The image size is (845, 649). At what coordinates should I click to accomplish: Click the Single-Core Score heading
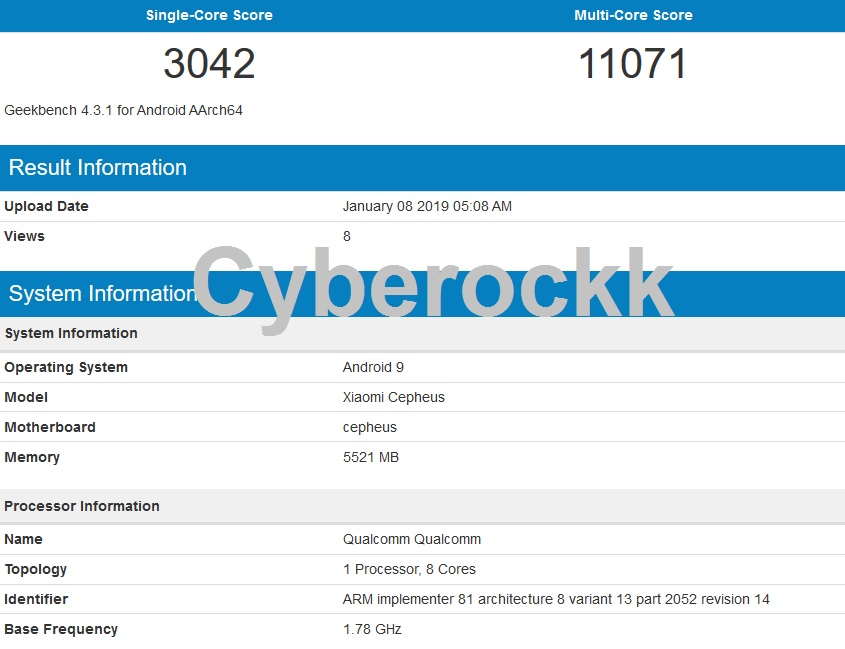pos(209,15)
